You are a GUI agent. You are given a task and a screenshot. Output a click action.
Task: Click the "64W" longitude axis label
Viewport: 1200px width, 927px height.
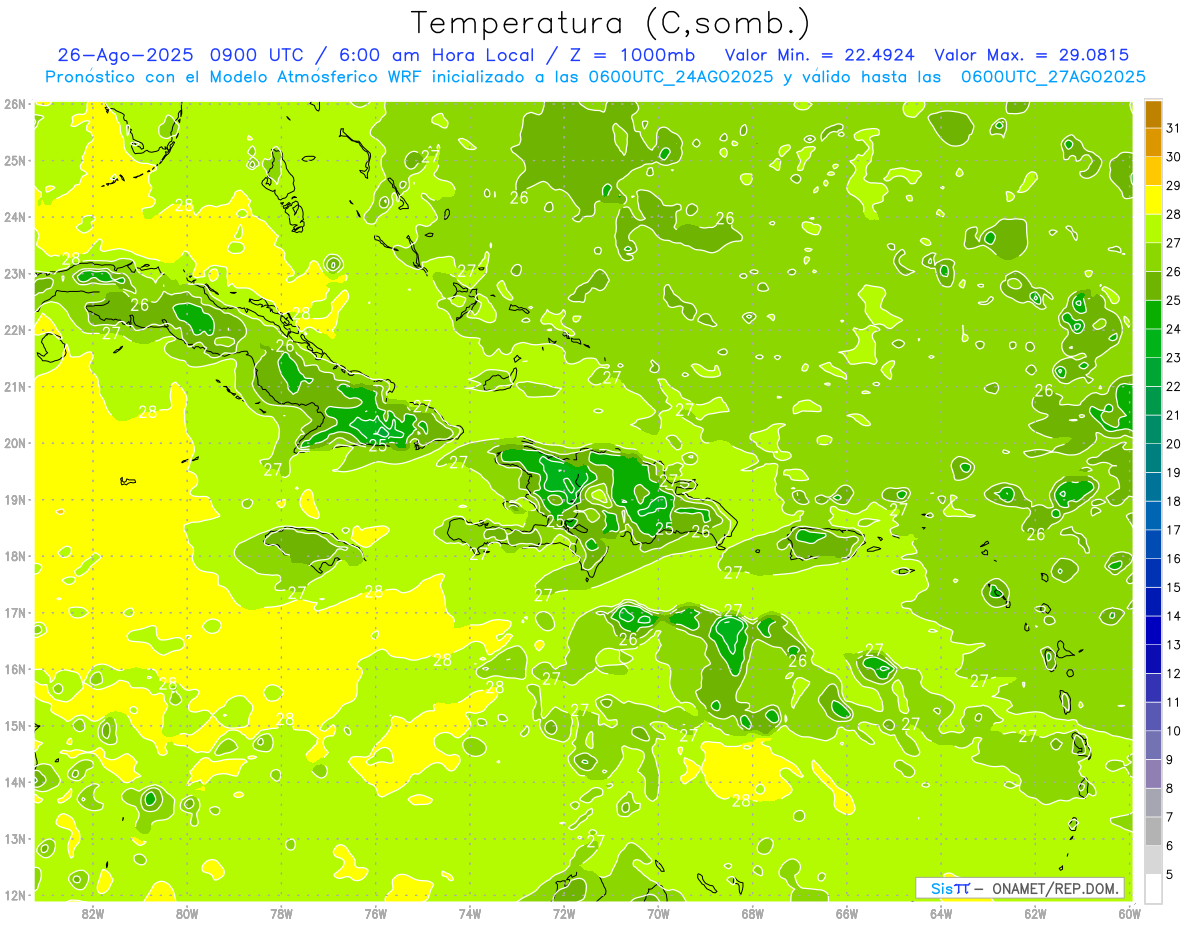[940, 913]
